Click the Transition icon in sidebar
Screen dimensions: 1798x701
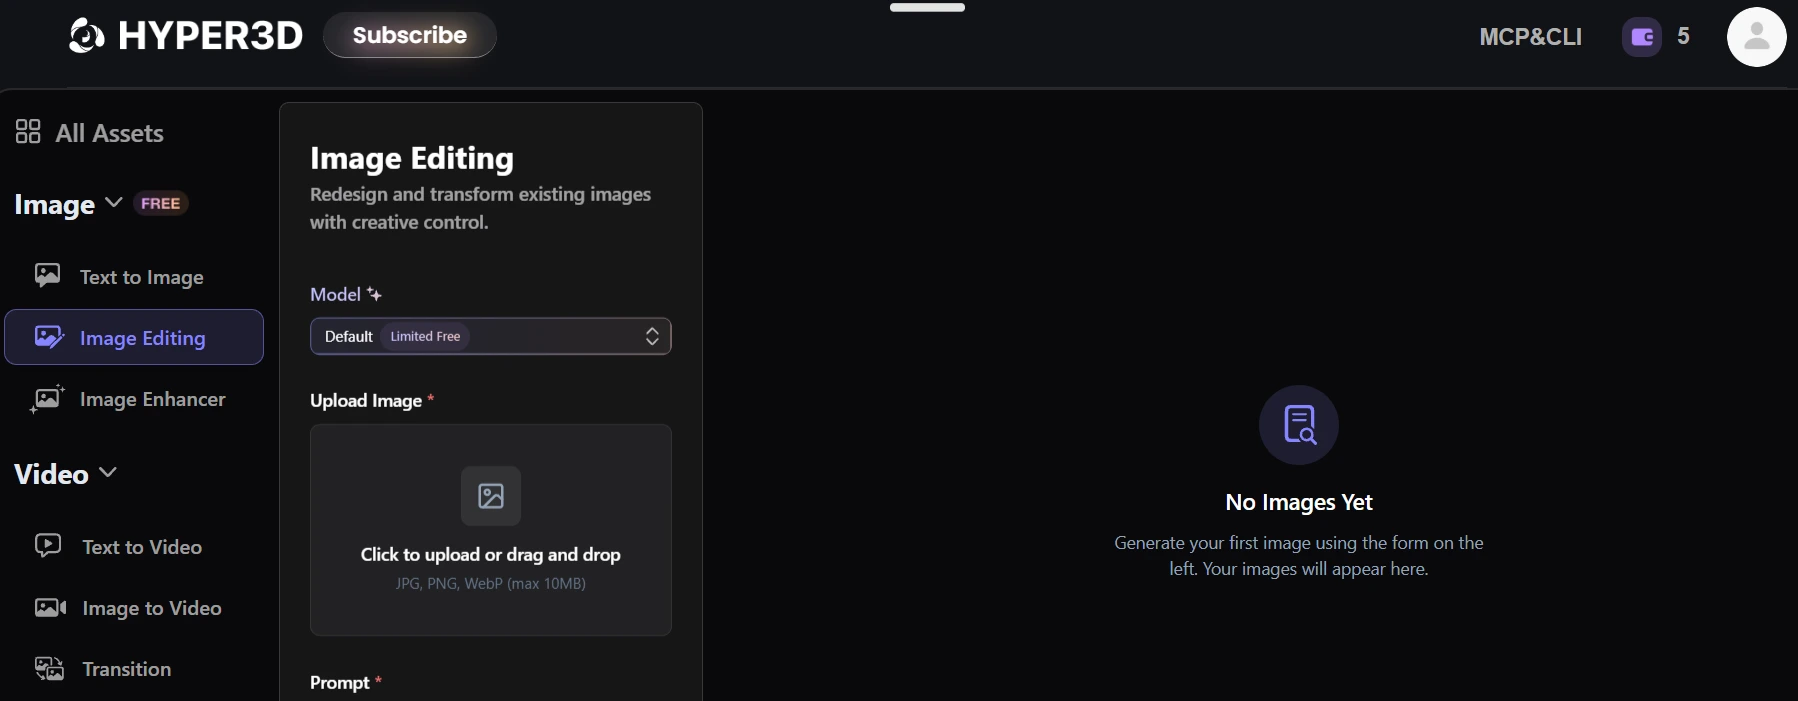coord(49,669)
